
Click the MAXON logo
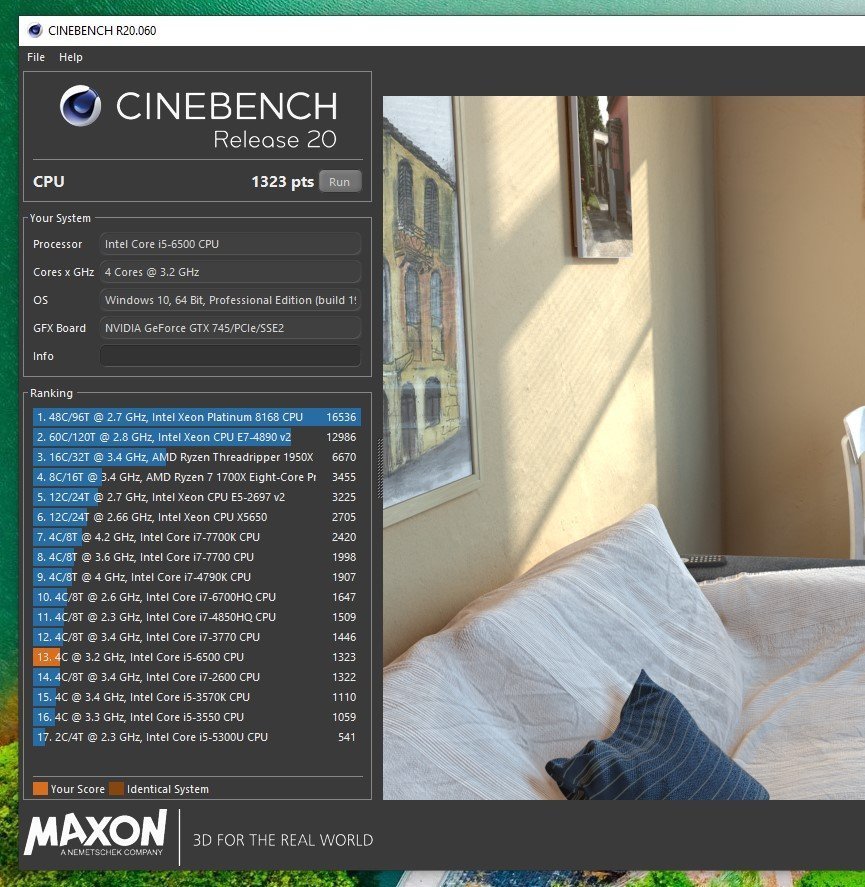click(x=95, y=832)
